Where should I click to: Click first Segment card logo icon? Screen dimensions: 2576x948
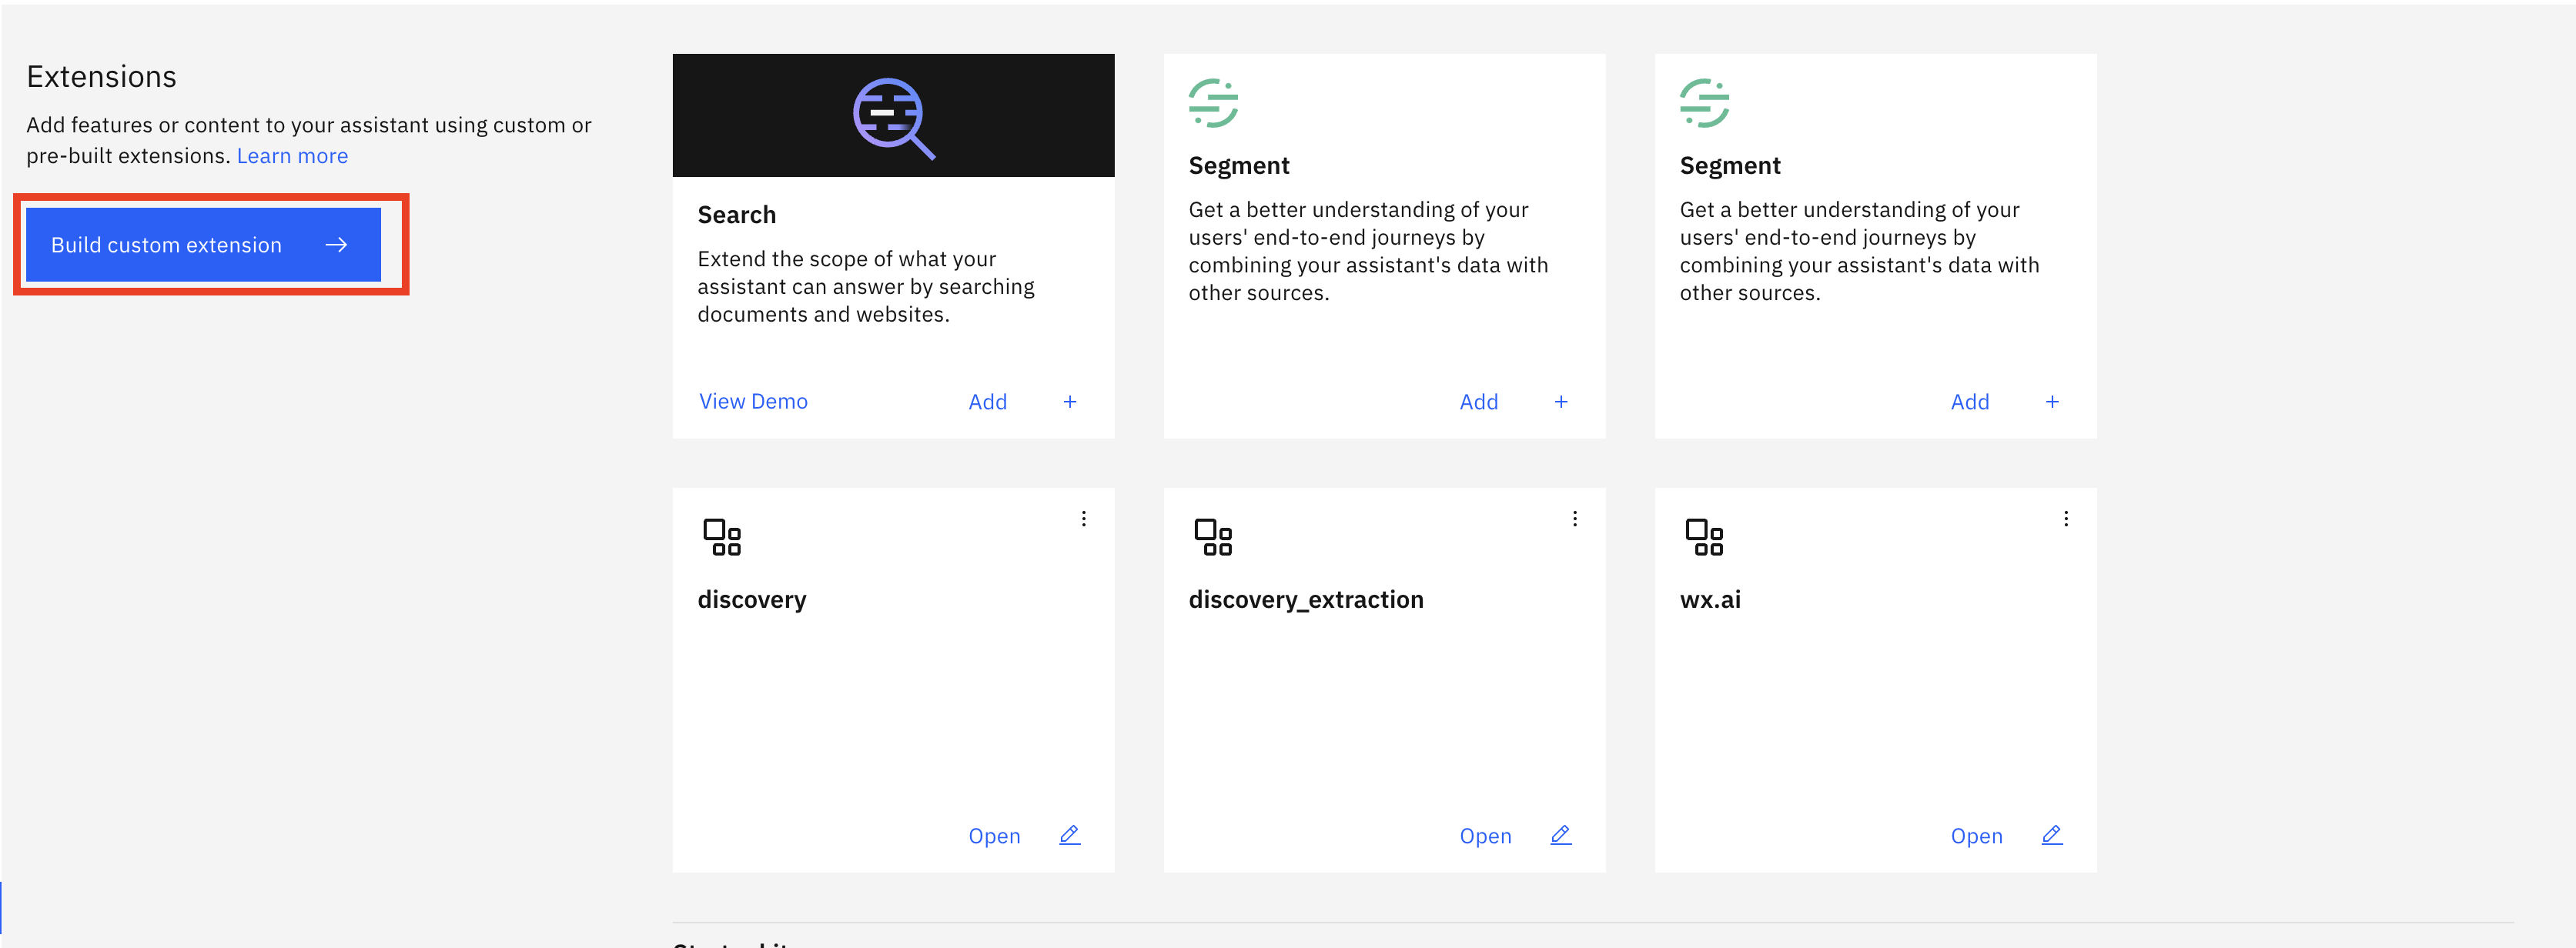(1213, 103)
